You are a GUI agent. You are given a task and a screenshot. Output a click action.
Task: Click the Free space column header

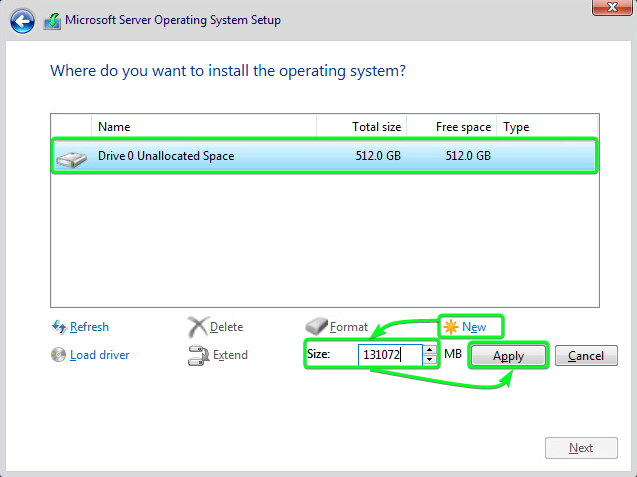[451, 127]
